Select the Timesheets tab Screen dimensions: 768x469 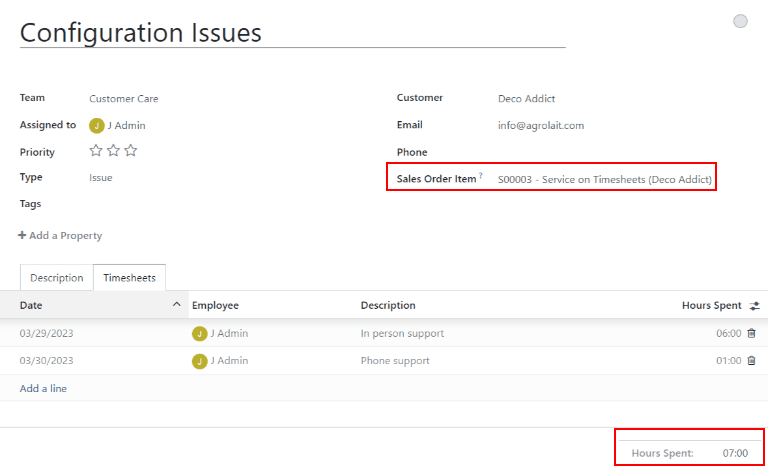pyautogui.click(x=130, y=278)
